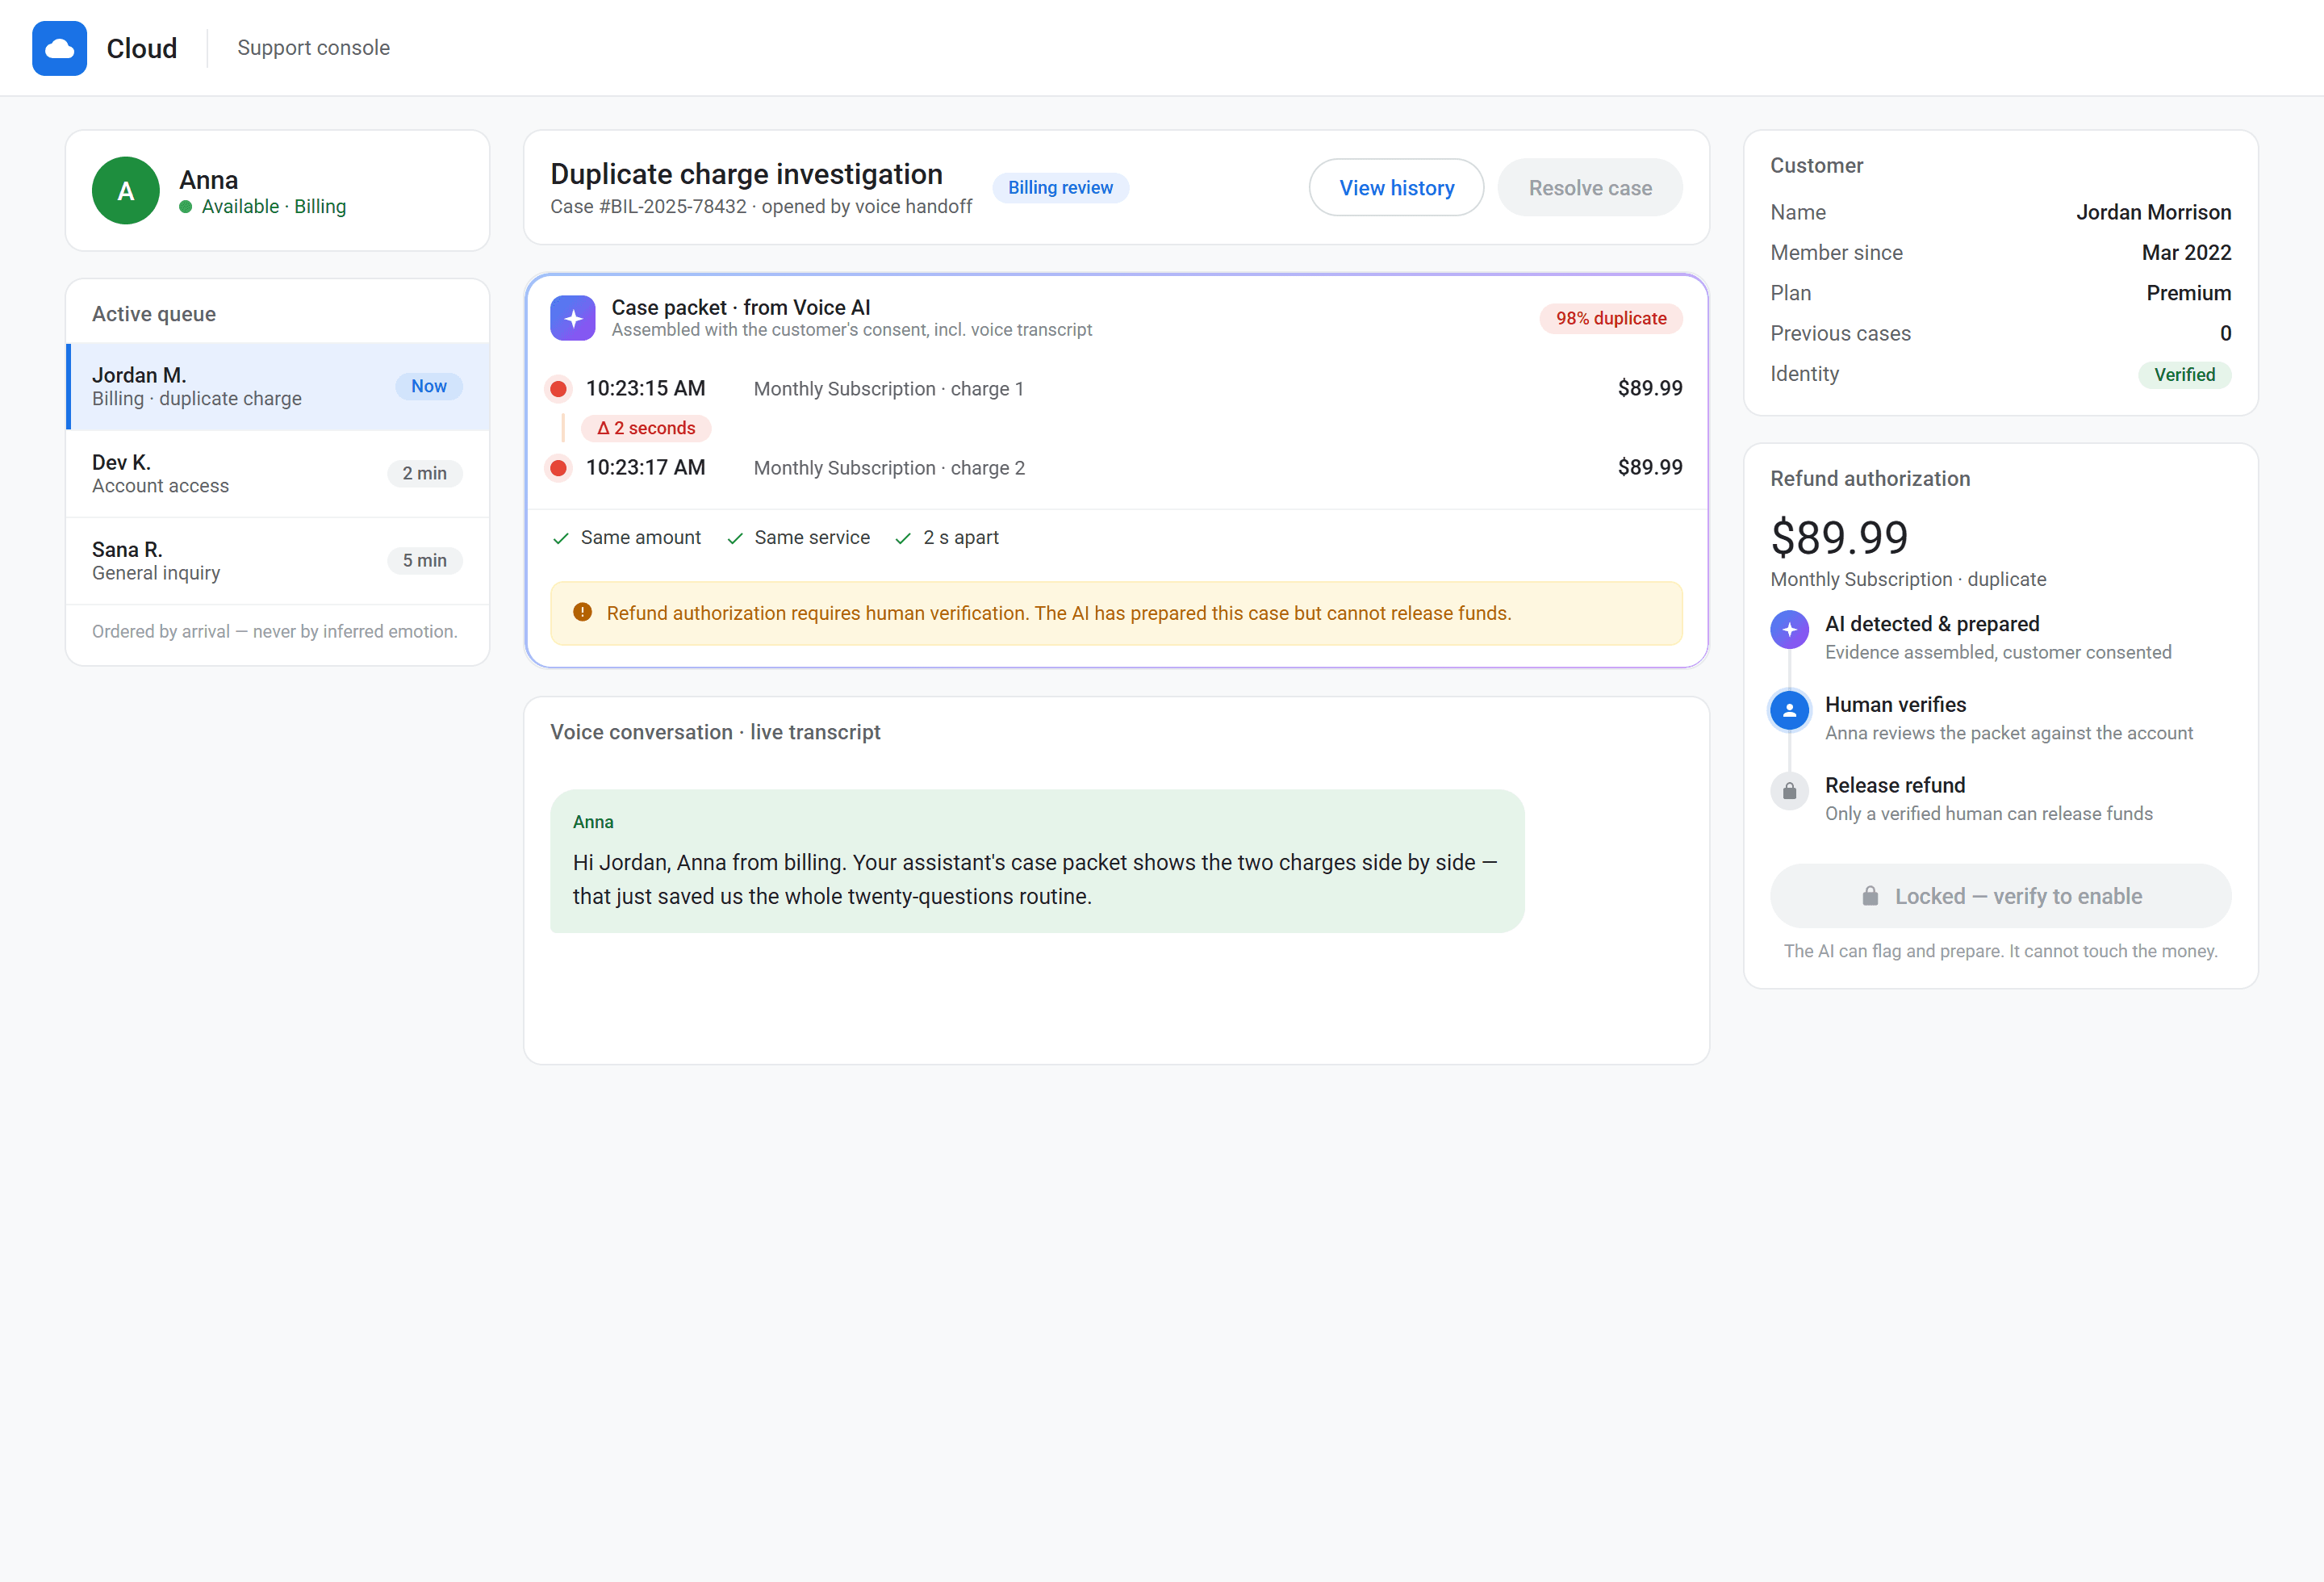Viewport: 2324px width, 1582px height.
Task: Click the Duplicate charge investigation title
Action: click(746, 174)
